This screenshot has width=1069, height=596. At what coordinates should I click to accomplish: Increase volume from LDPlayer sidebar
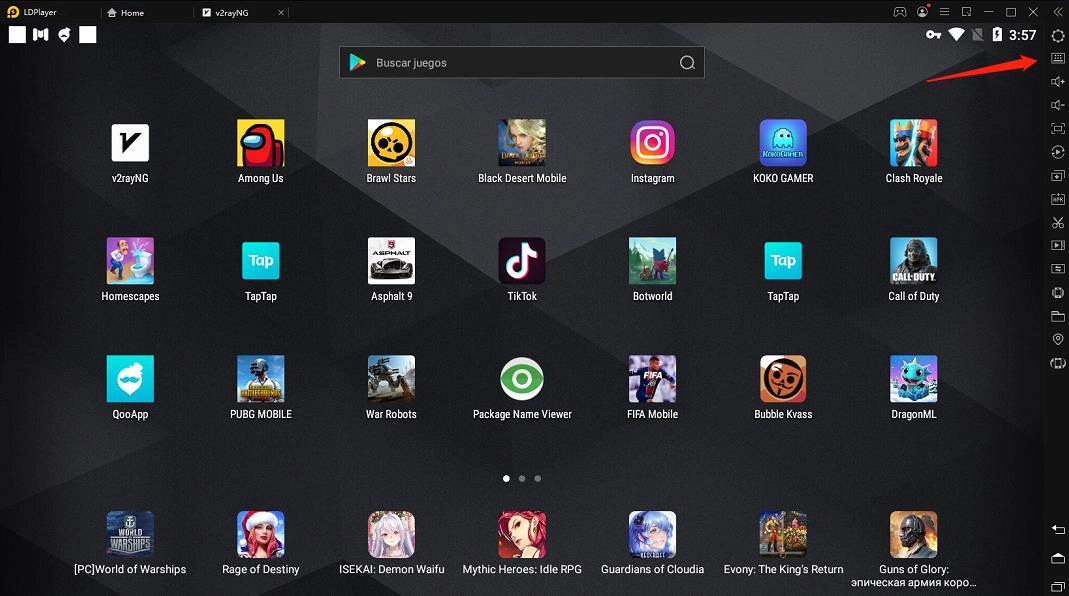tap(1057, 82)
